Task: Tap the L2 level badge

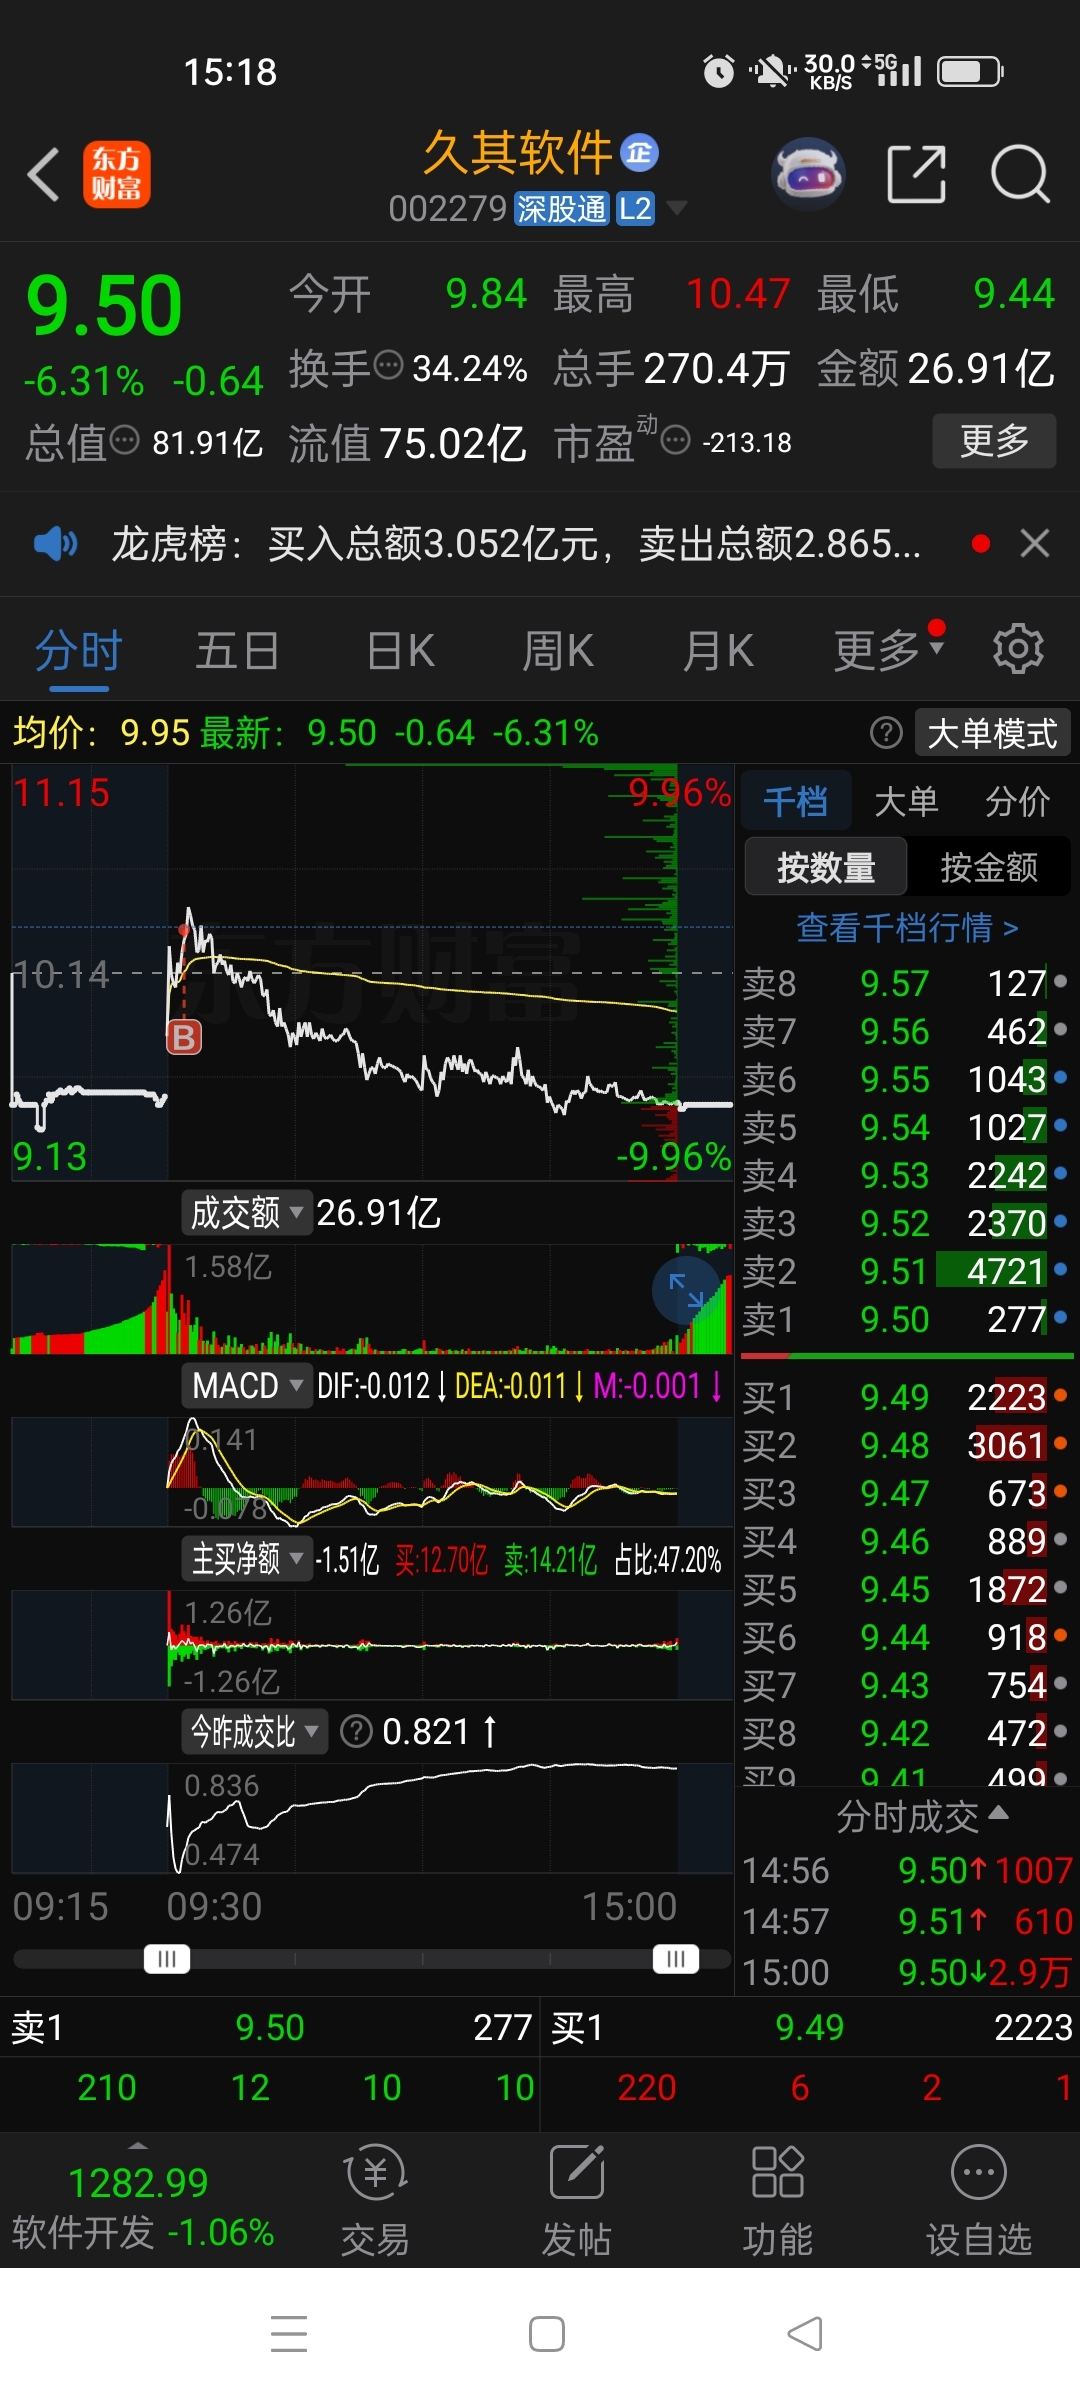Action: coord(635,209)
